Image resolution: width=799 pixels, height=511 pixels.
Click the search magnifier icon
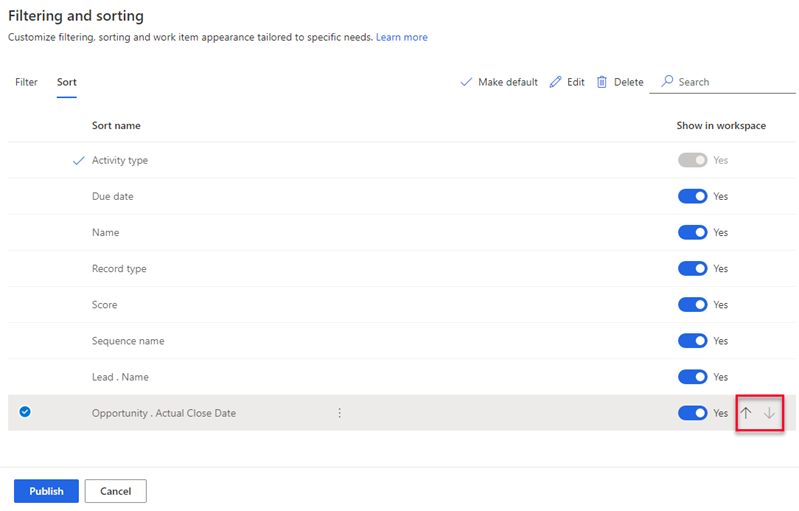coord(667,82)
